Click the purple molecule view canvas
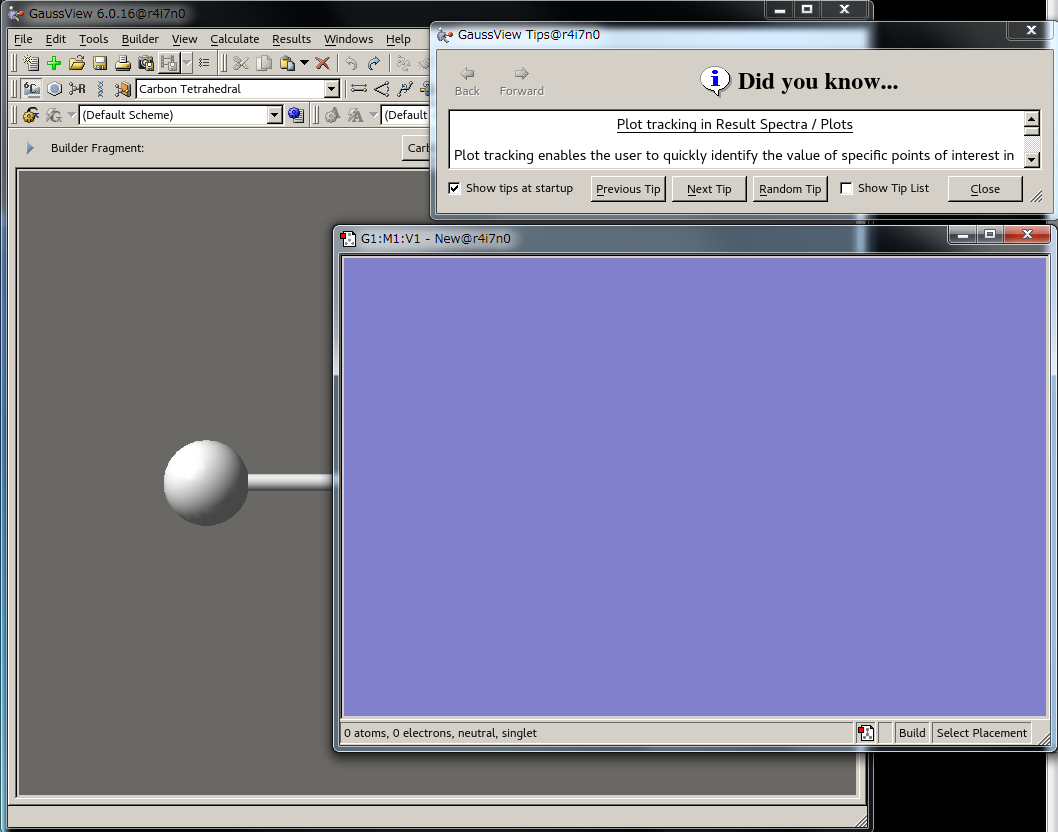The image size is (1058, 832). click(x=694, y=487)
